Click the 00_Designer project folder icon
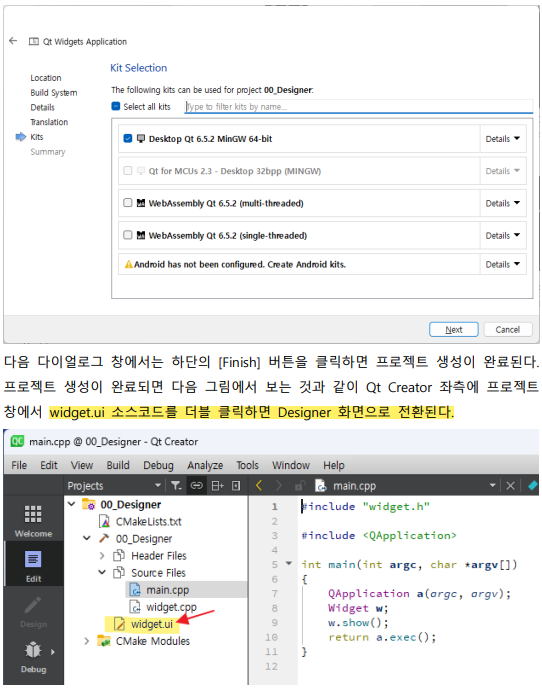542x693 pixels. click(89, 504)
